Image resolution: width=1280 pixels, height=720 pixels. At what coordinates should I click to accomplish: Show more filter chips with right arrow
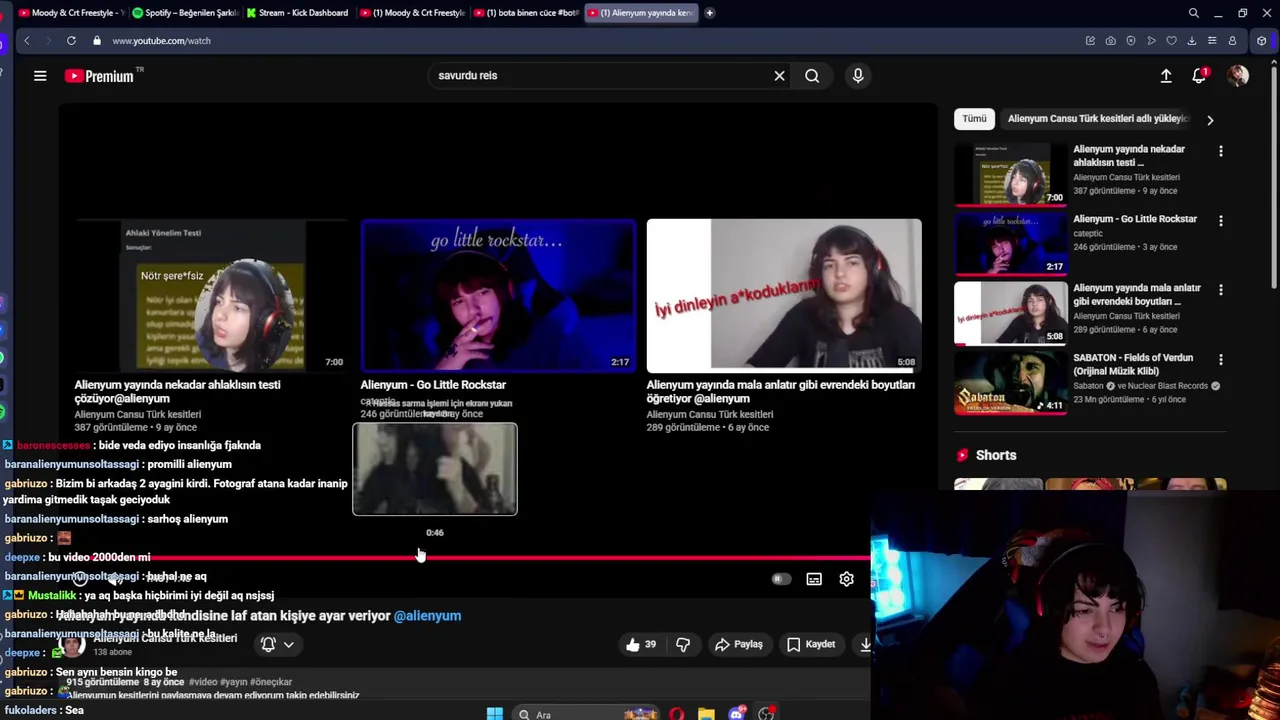1210,120
